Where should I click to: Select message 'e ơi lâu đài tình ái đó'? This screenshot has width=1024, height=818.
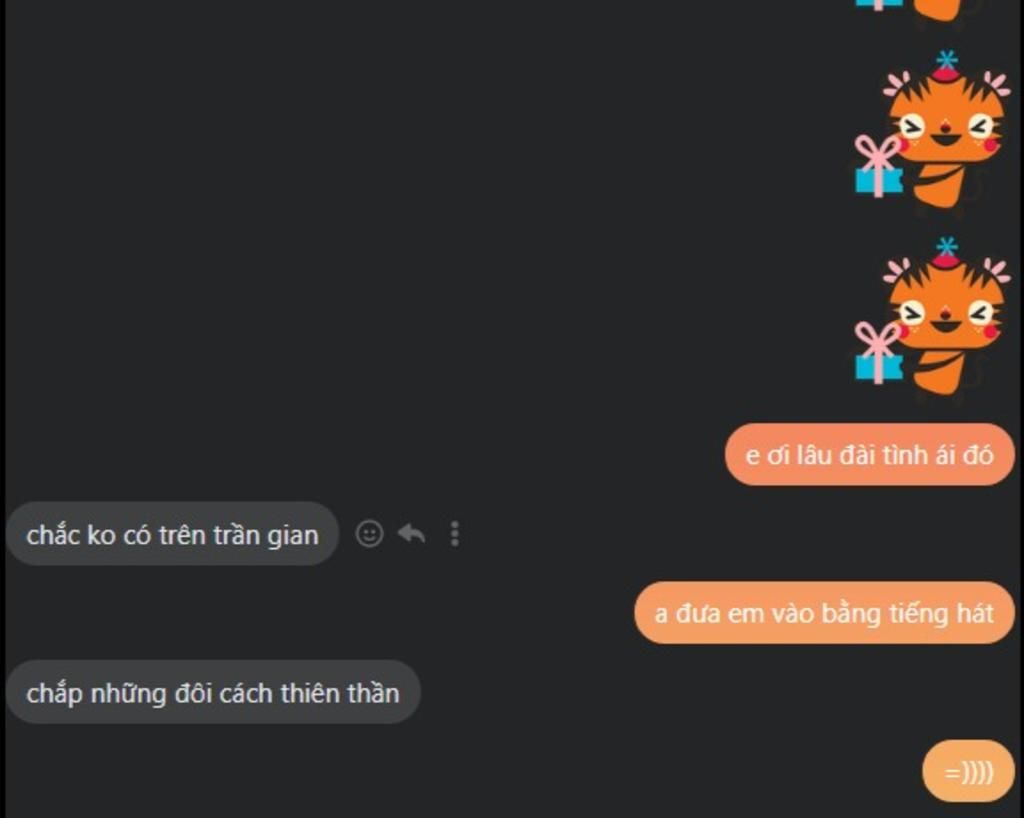(x=869, y=454)
